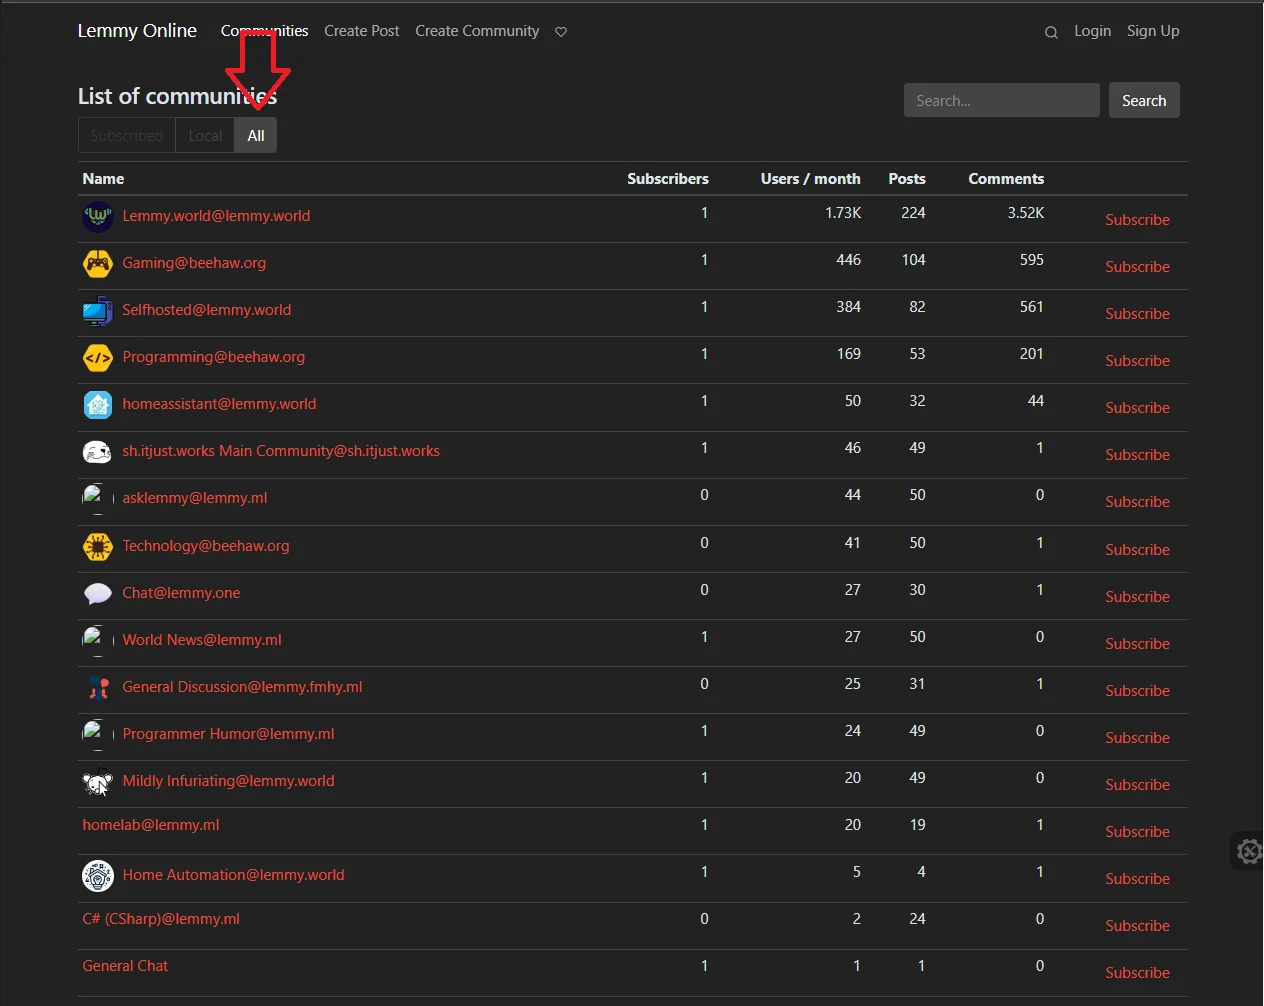Subscribe to Gaming@beehaw.org

1137,267
